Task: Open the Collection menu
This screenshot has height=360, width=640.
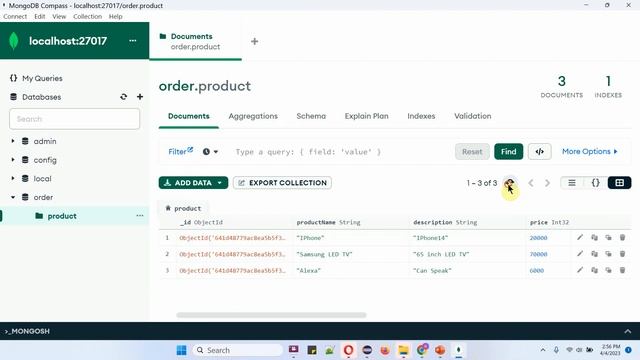Action: tap(87, 16)
